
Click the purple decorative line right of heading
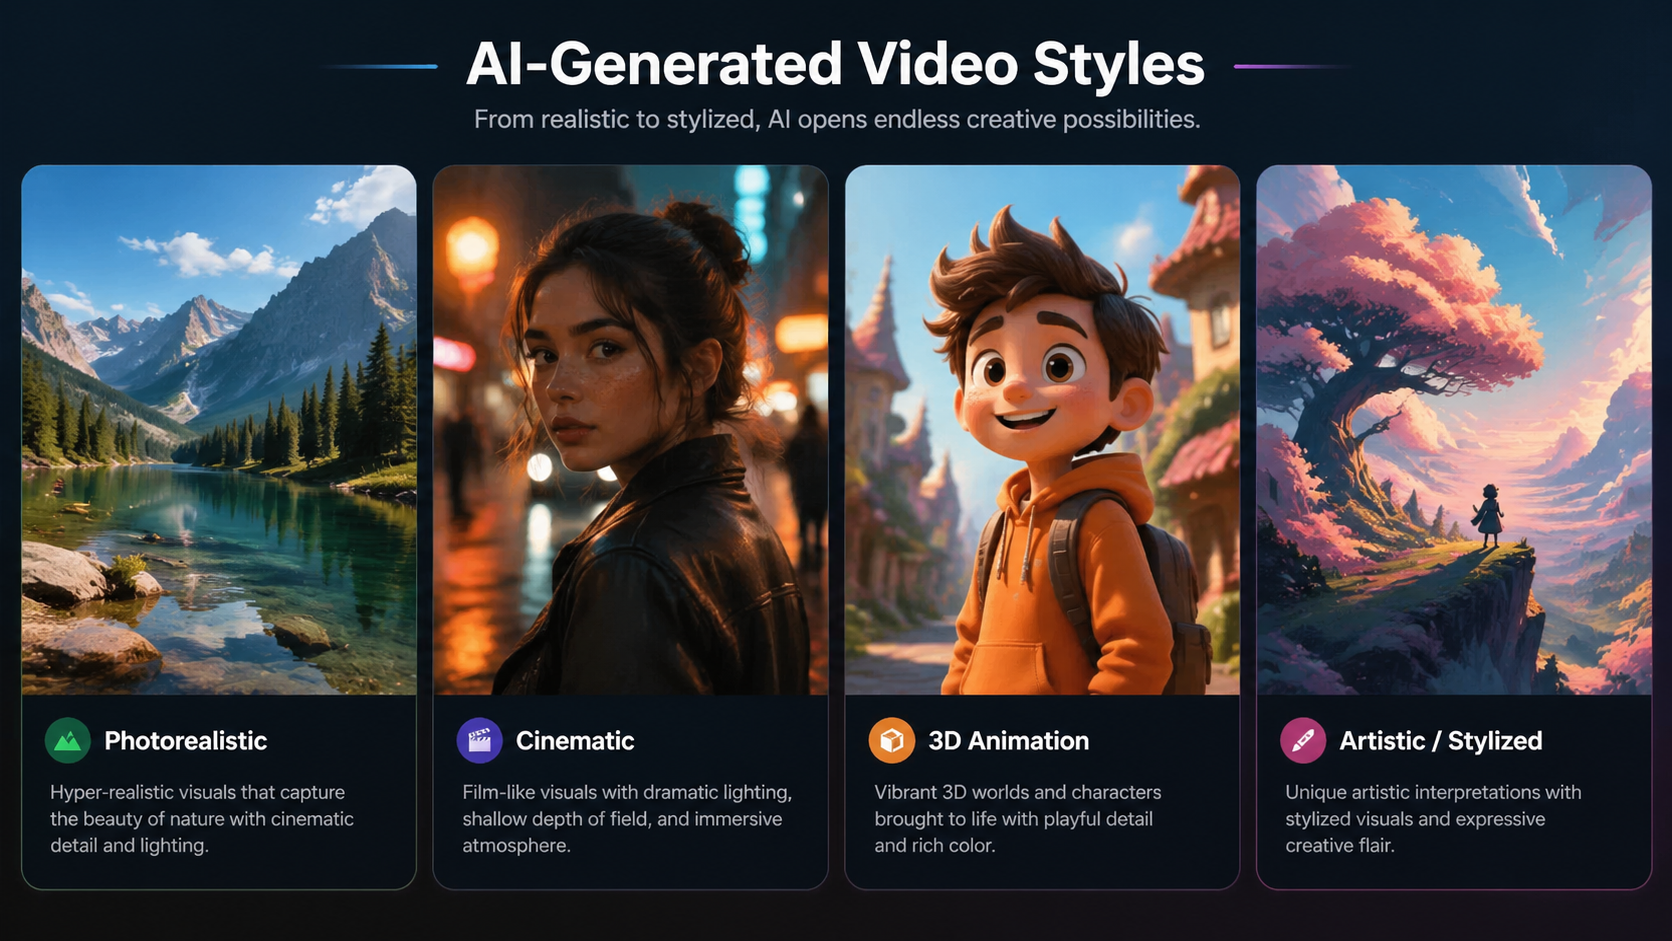(x=1292, y=66)
